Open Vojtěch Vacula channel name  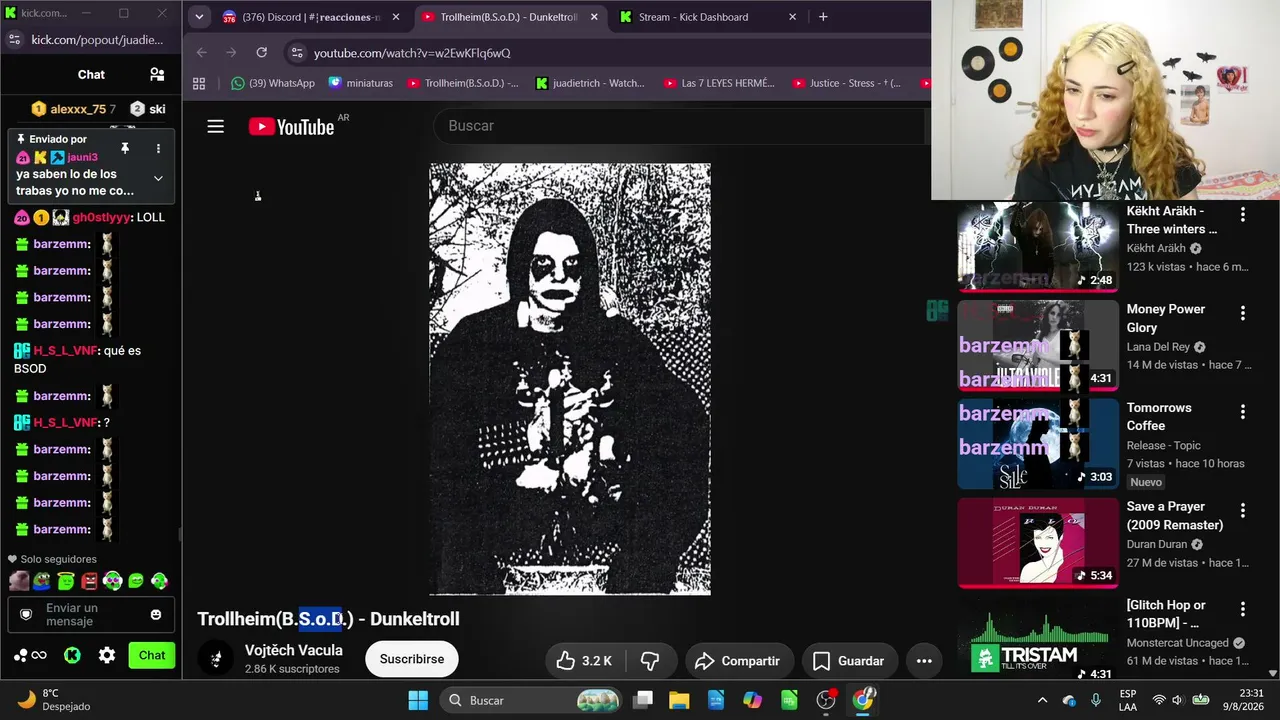(294, 650)
